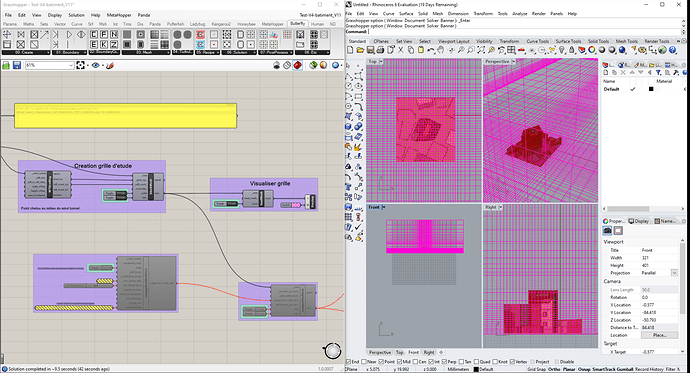Click Rhino Print icon
Viewport: 690px width, 373px height.
tap(380, 50)
